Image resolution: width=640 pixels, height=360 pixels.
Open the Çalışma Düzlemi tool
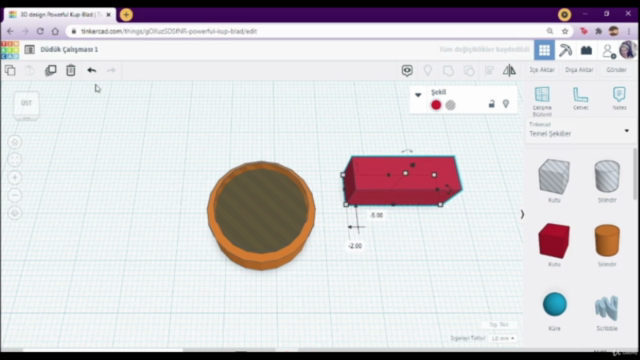pyautogui.click(x=542, y=101)
